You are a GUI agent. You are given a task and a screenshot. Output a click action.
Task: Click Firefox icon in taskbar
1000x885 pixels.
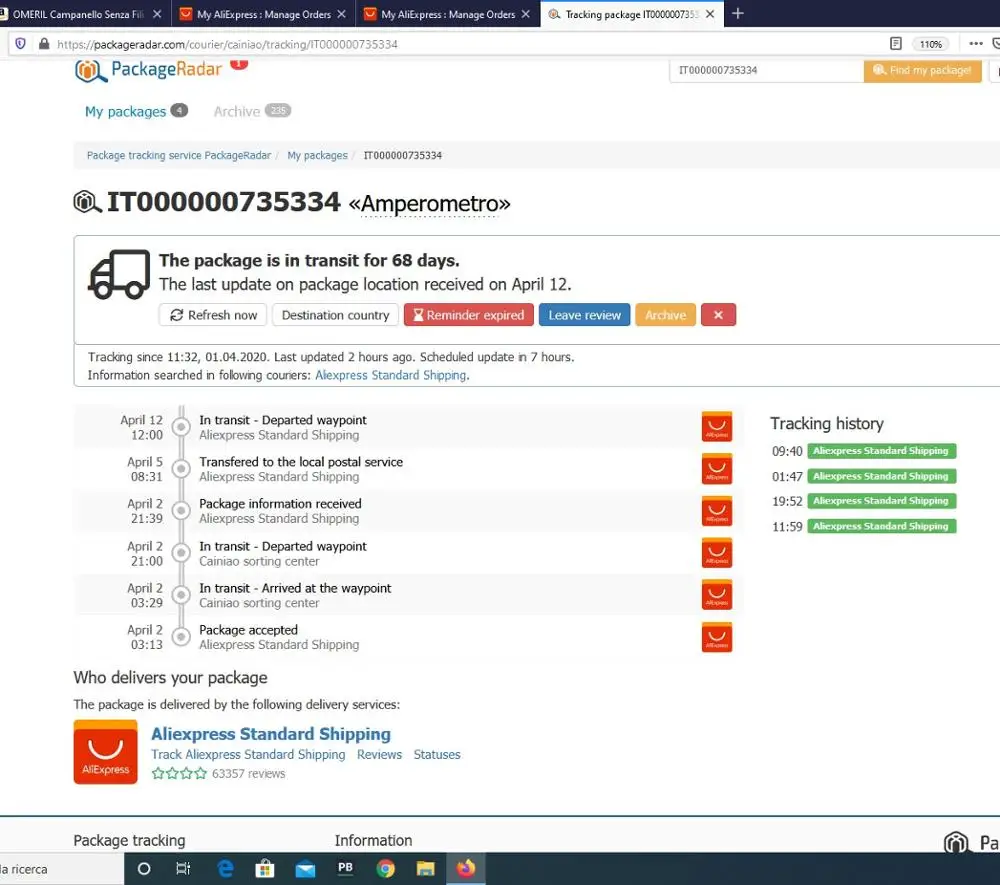(x=466, y=868)
